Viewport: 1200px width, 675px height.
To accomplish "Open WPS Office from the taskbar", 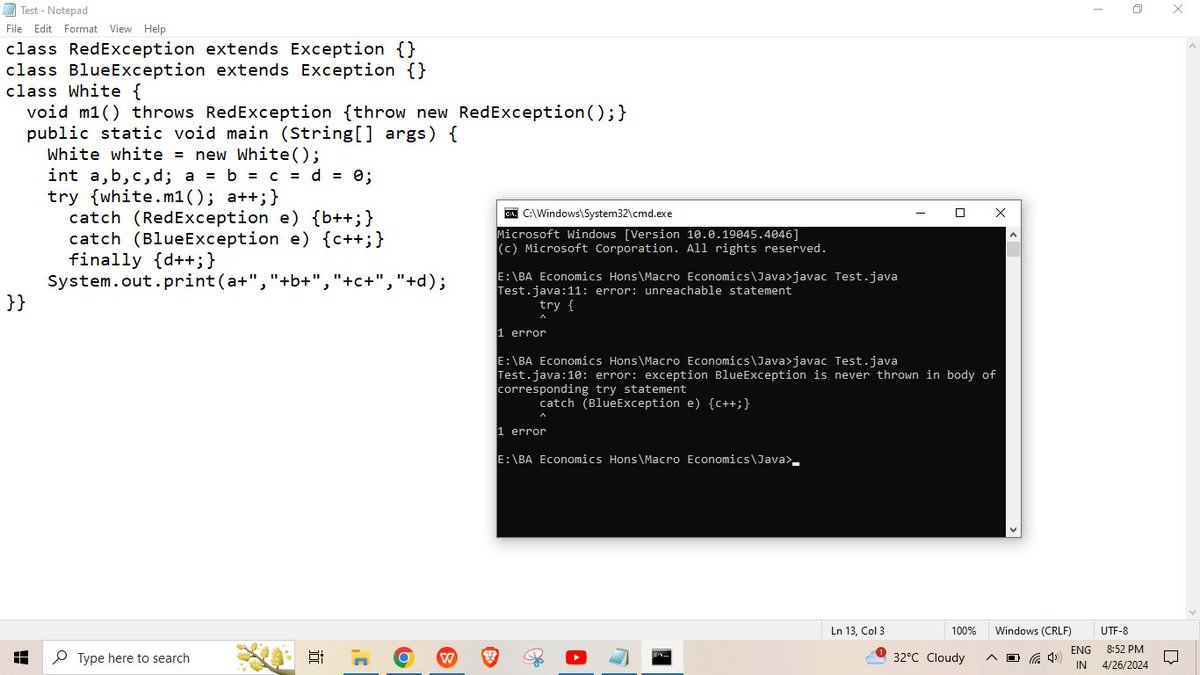I will click(448, 657).
